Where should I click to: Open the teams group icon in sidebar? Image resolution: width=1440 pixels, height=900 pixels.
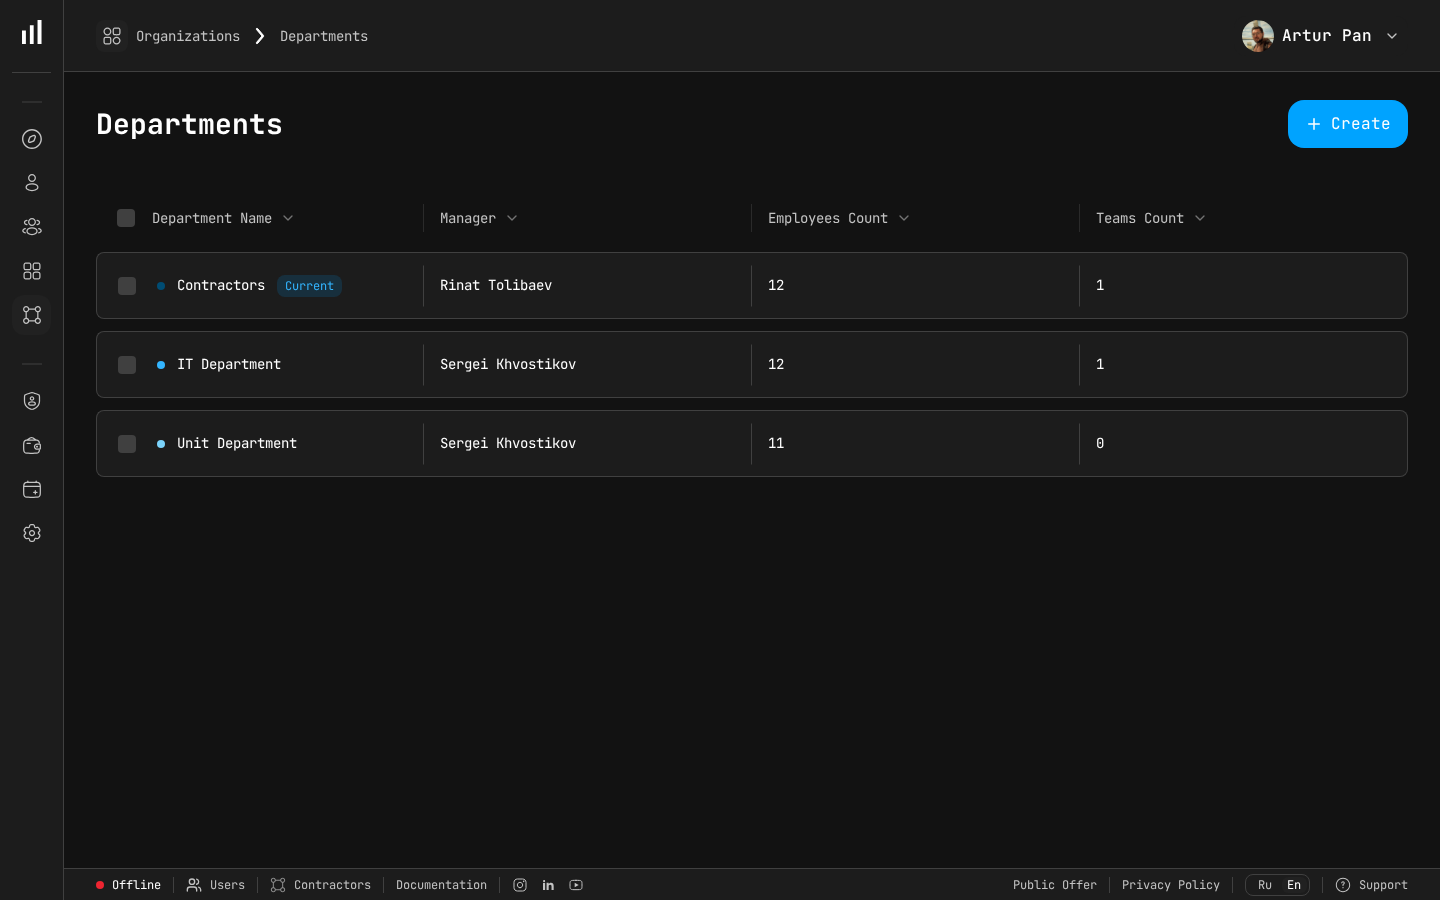point(32,227)
